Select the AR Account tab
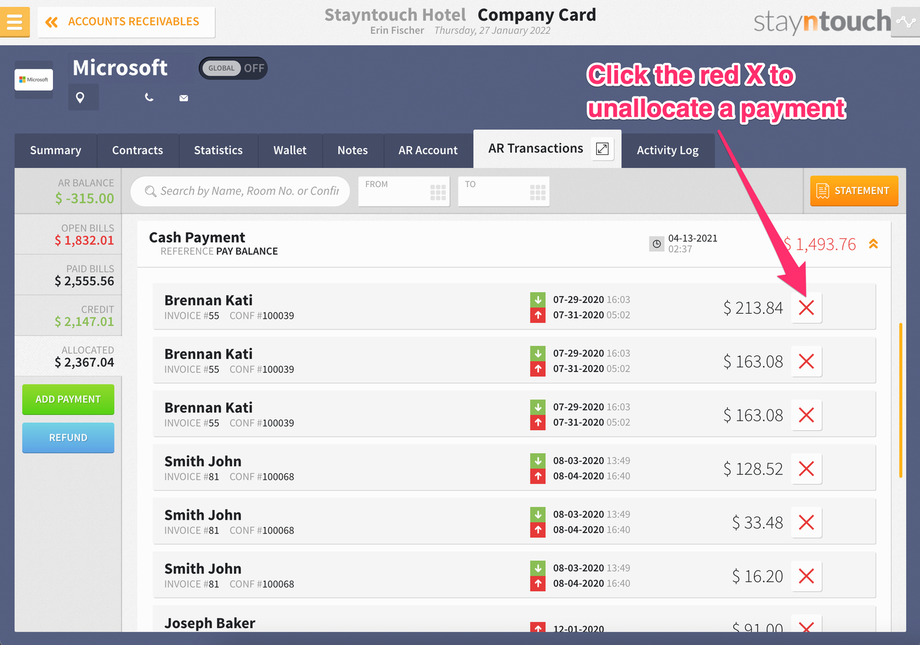Viewport: 920px width, 645px height. (428, 150)
